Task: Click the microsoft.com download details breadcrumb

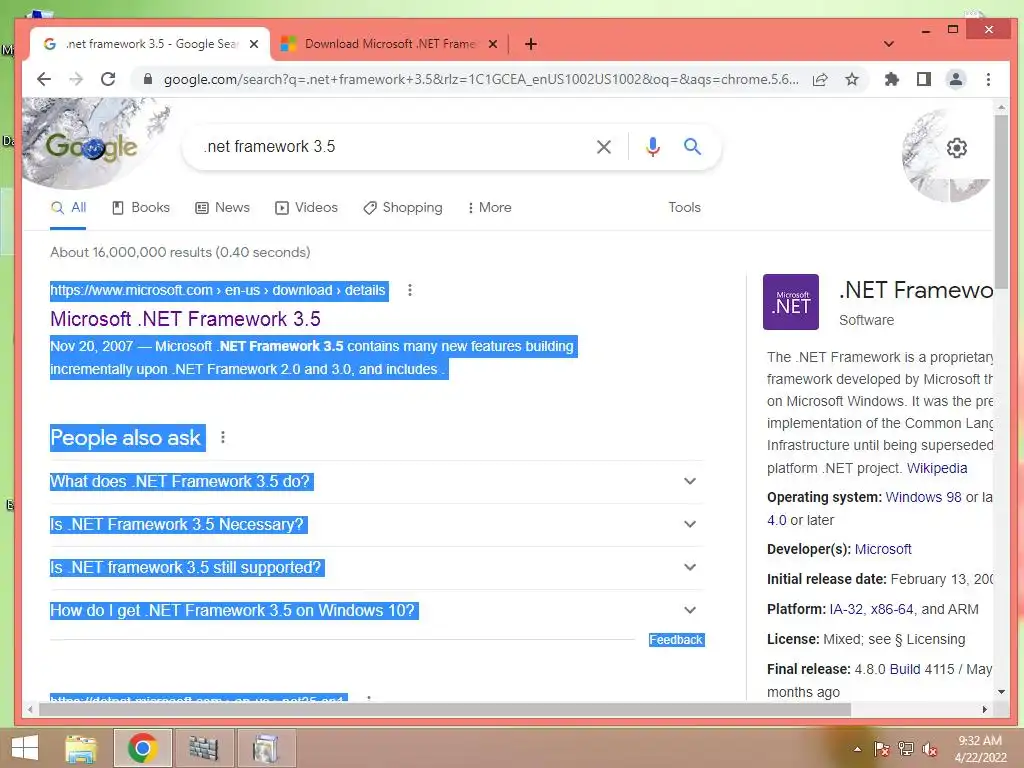Action: pos(218,290)
